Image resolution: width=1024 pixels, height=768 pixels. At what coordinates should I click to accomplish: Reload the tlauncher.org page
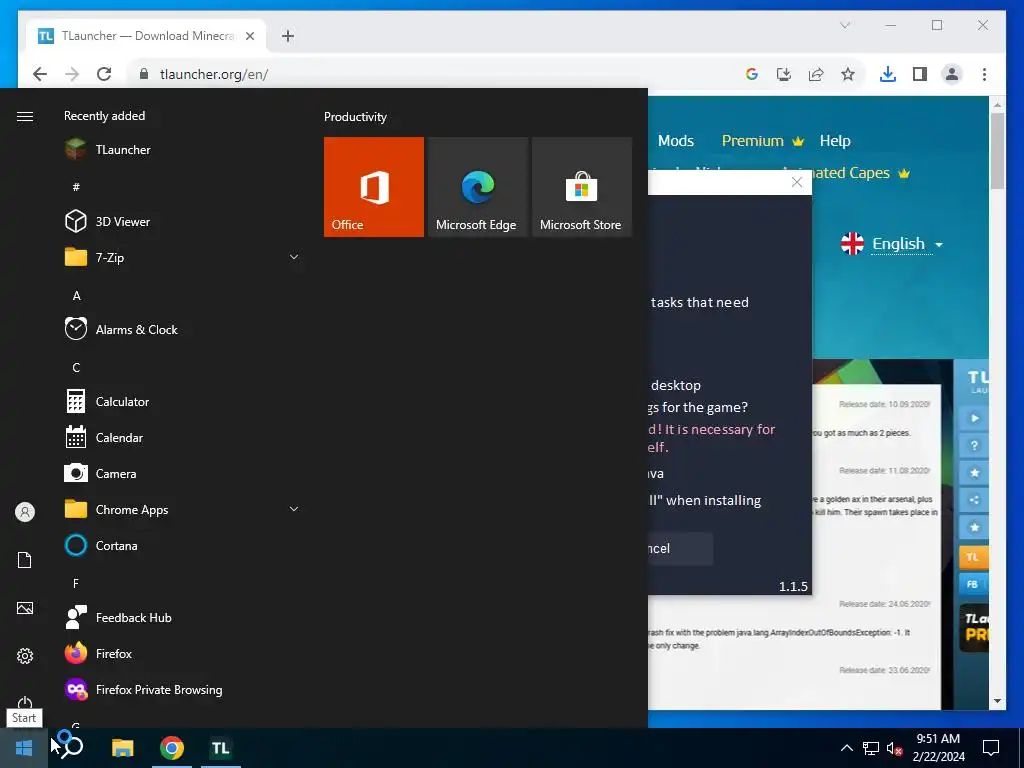[x=104, y=74]
